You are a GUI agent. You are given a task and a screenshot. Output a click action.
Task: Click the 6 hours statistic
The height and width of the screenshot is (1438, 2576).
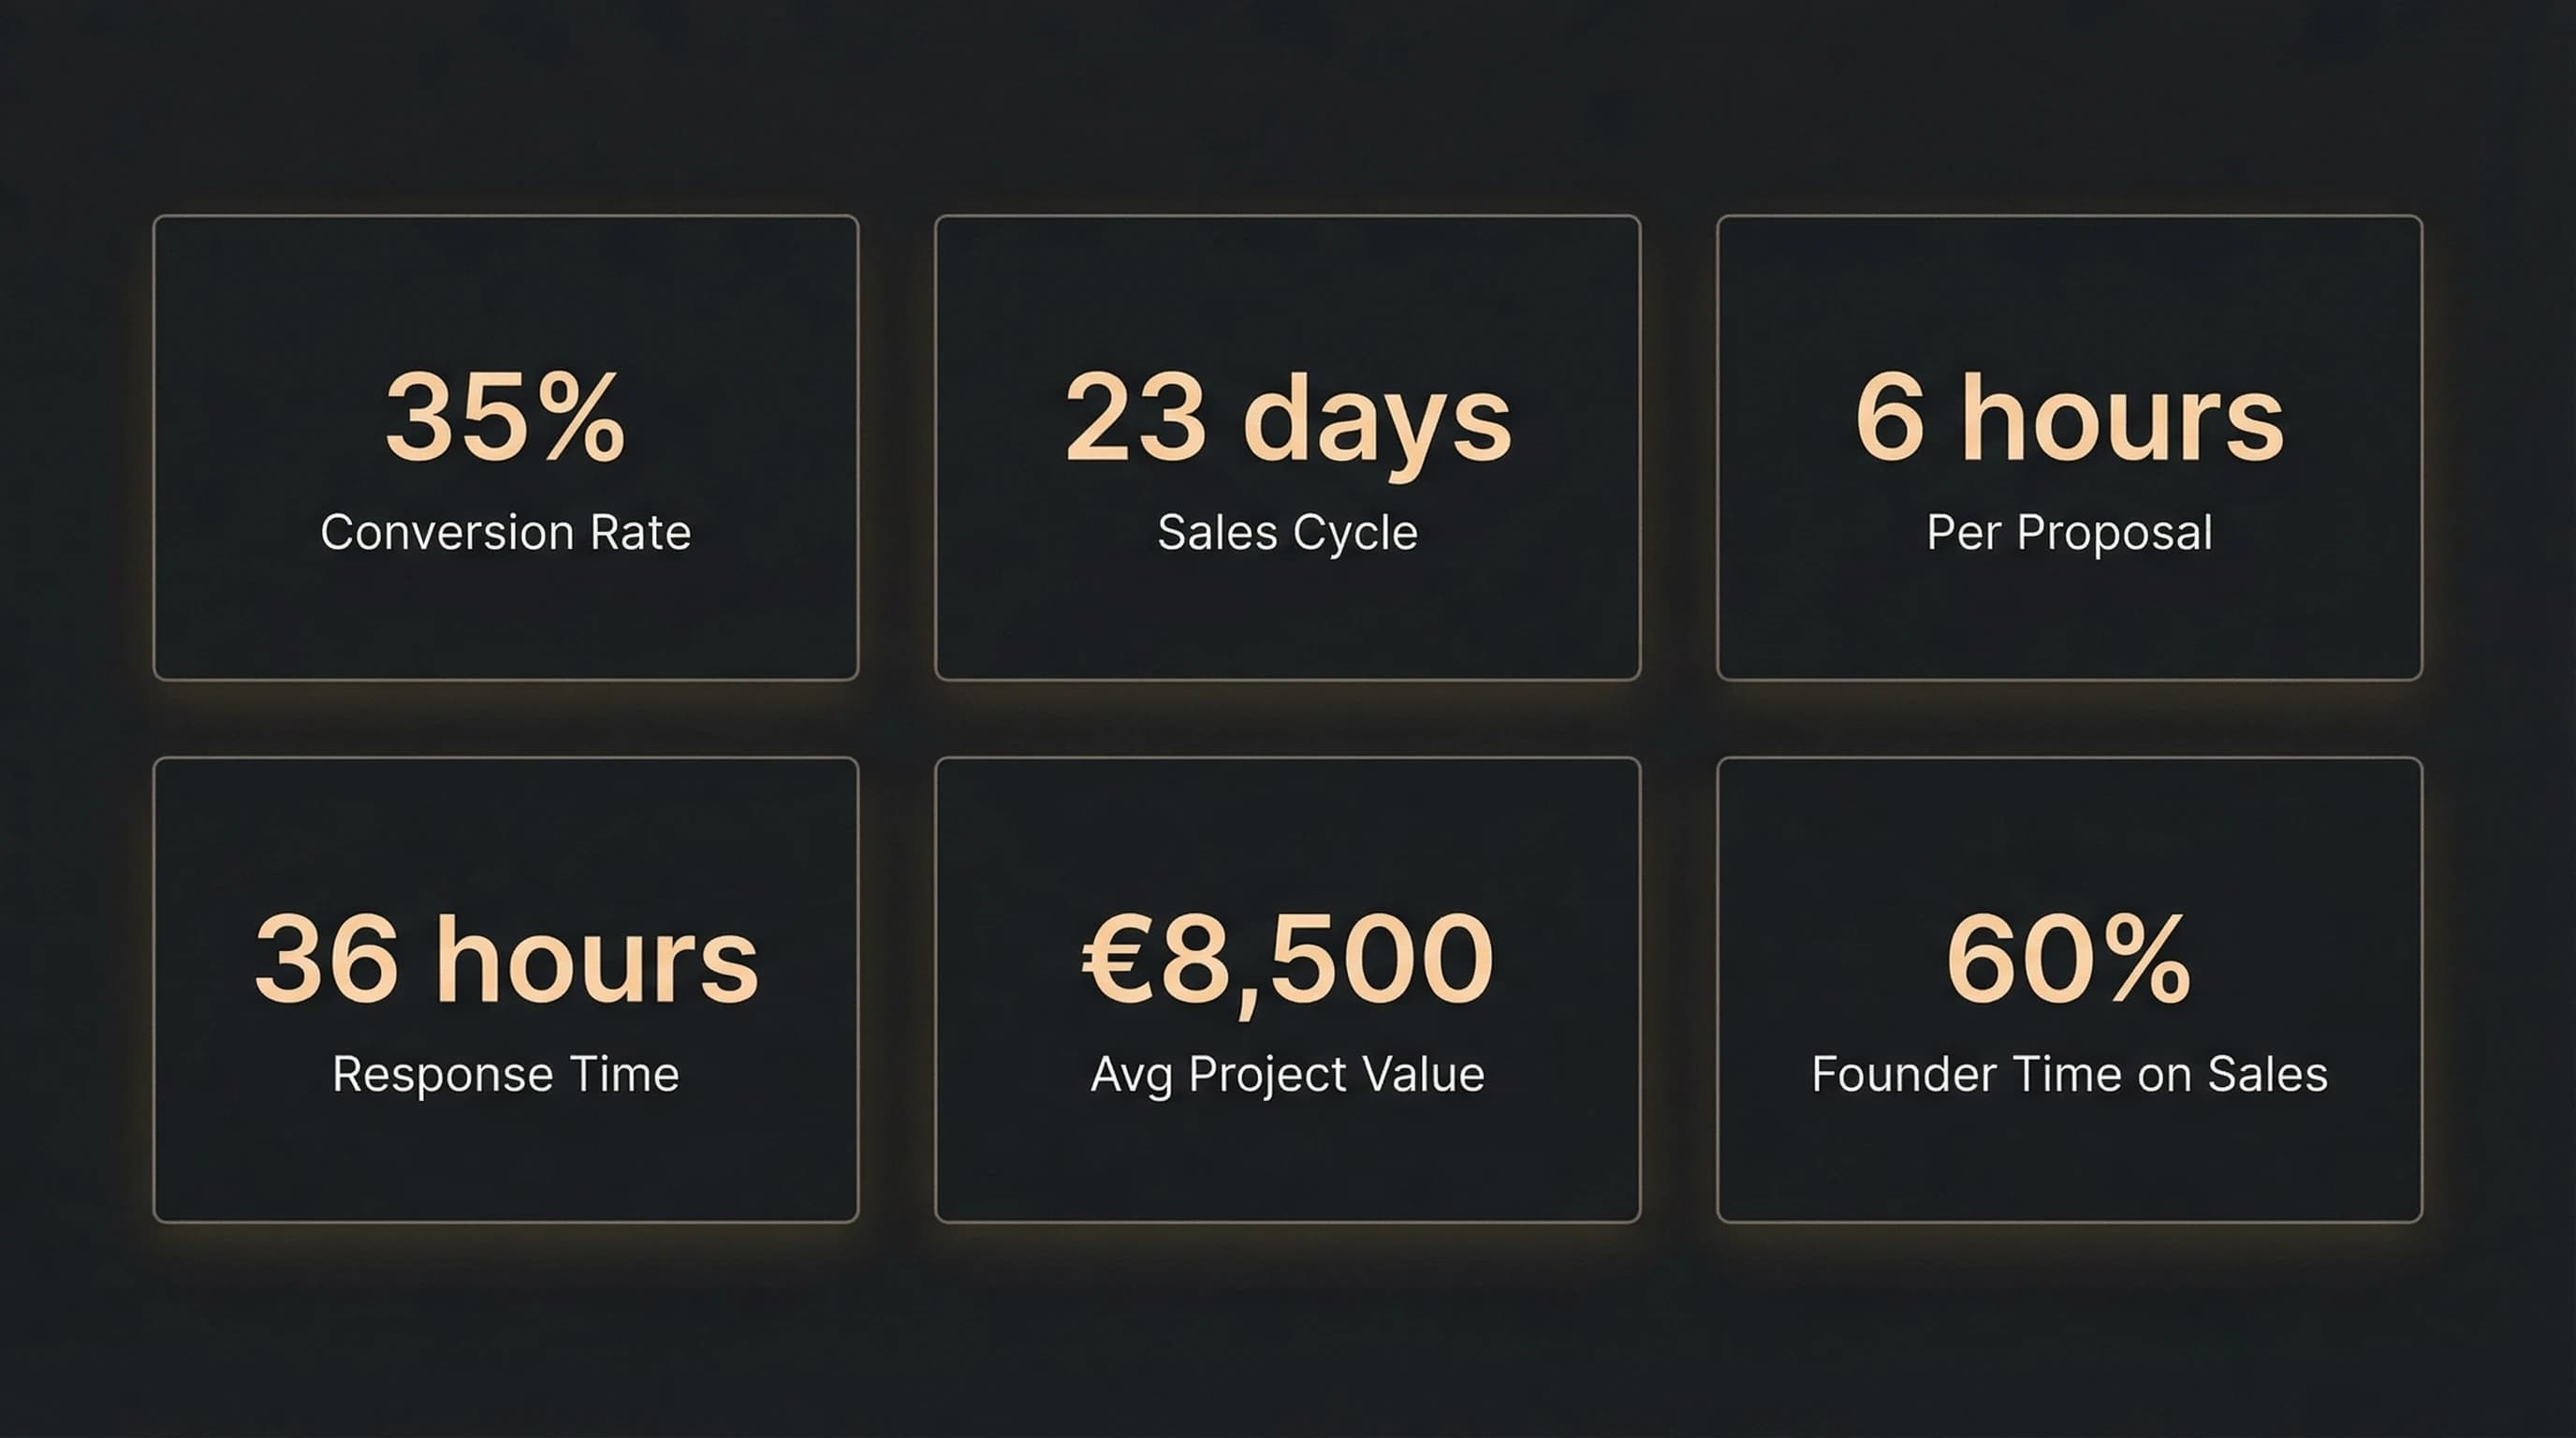(2069, 417)
